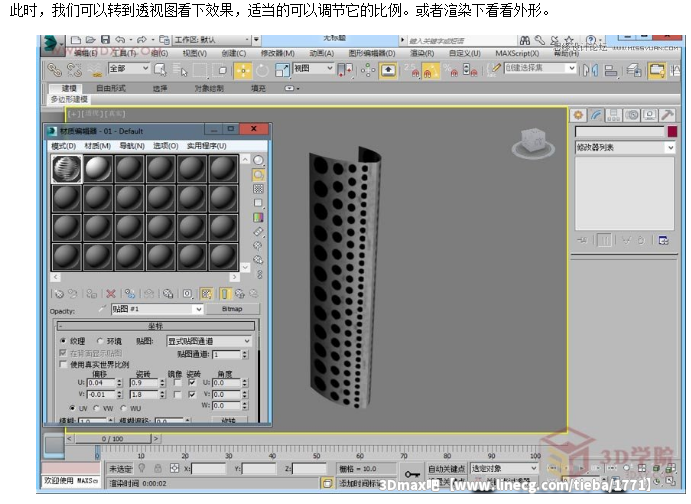Toggle the U mirror checkbox

pyautogui.click(x=177, y=383)
